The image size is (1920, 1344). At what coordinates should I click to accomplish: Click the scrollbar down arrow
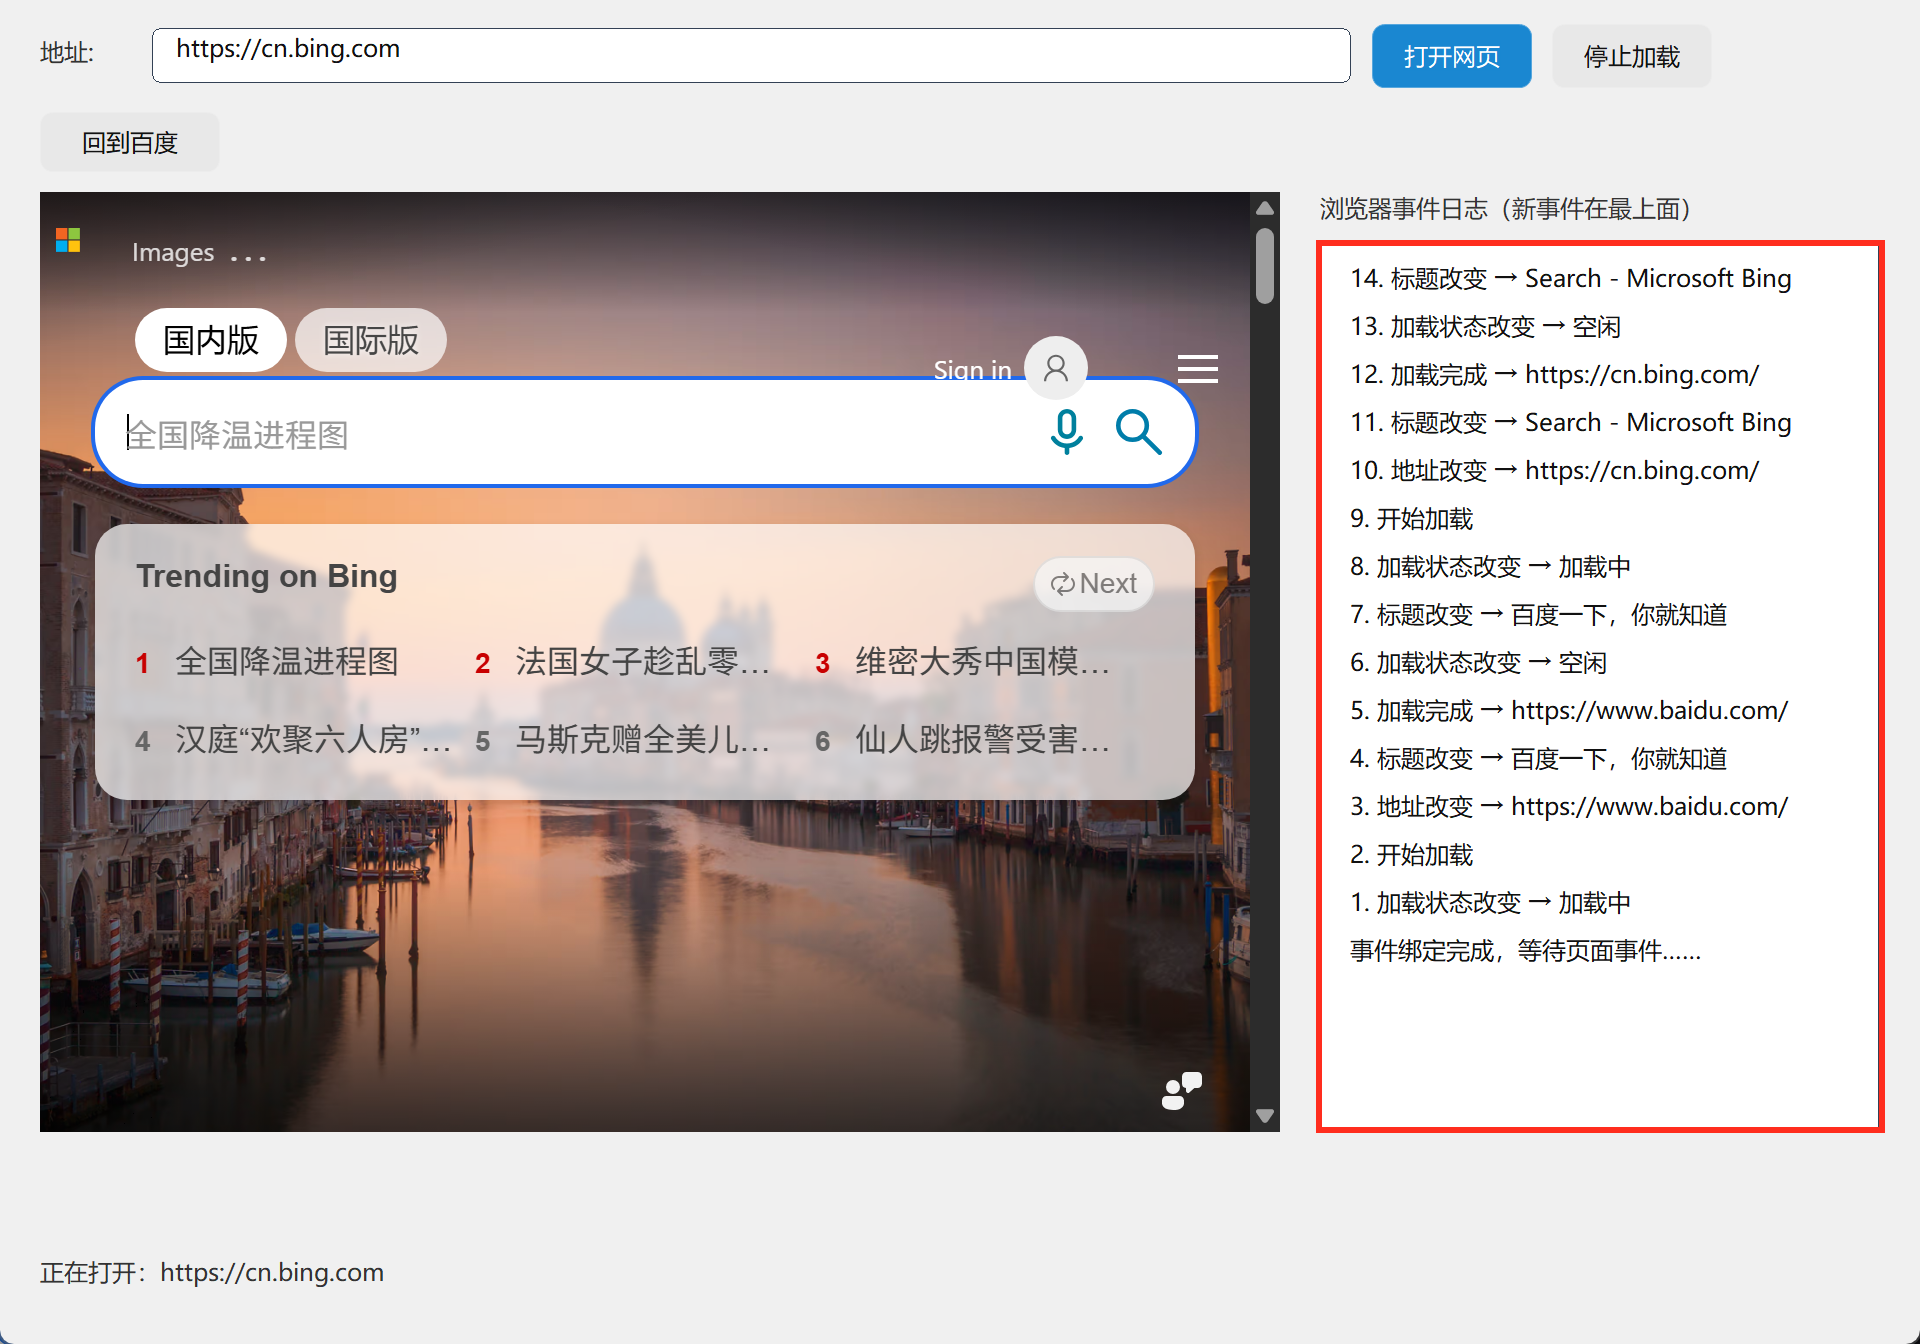click(x=1265, y=1115)
